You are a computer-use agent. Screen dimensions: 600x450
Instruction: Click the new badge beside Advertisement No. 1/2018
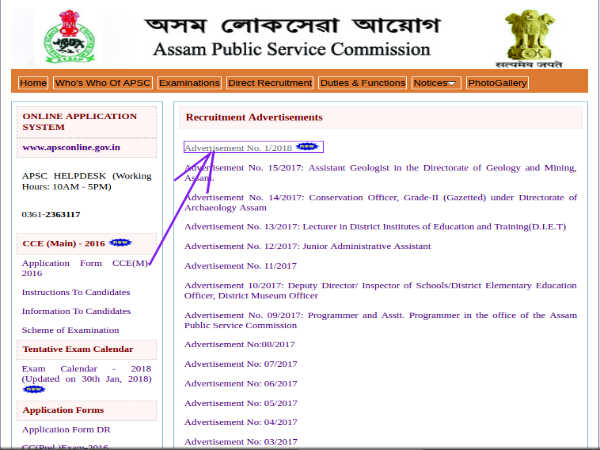click(307, 147)
